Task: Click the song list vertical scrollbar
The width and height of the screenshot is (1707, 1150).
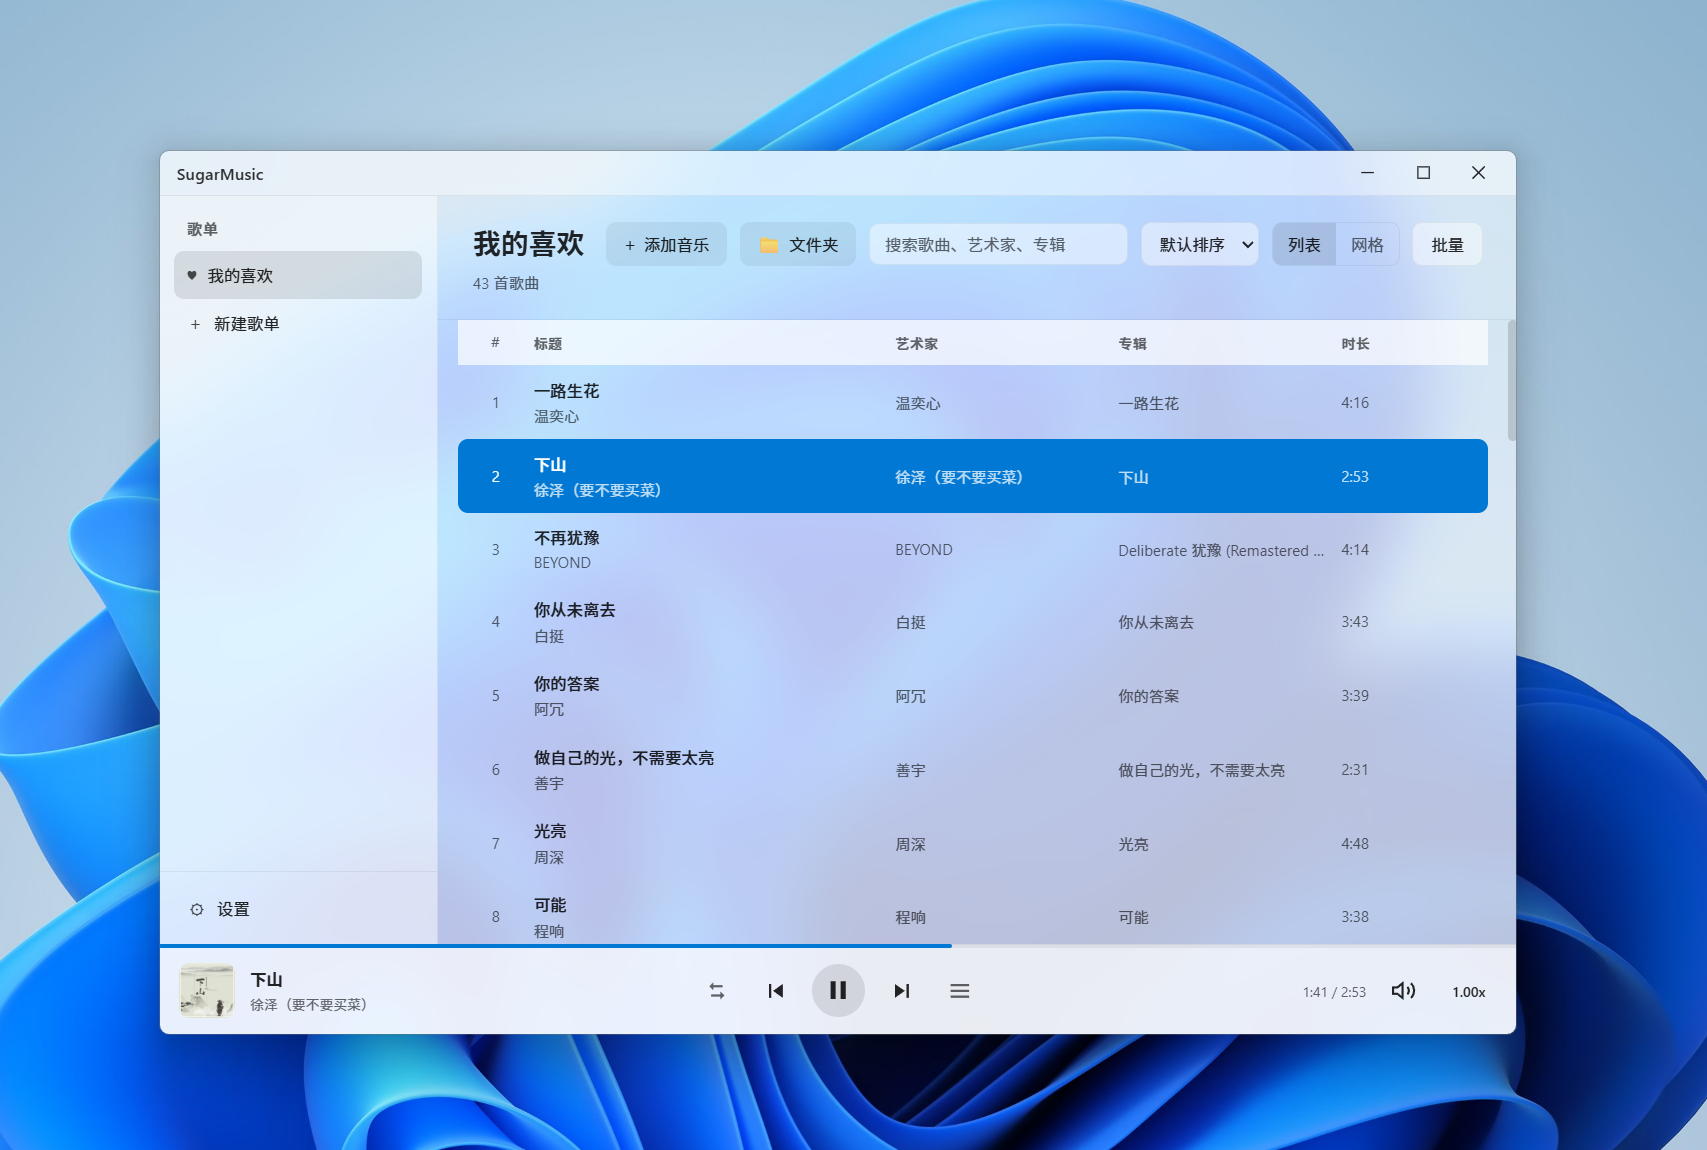Action: [x=1511, y=380]
